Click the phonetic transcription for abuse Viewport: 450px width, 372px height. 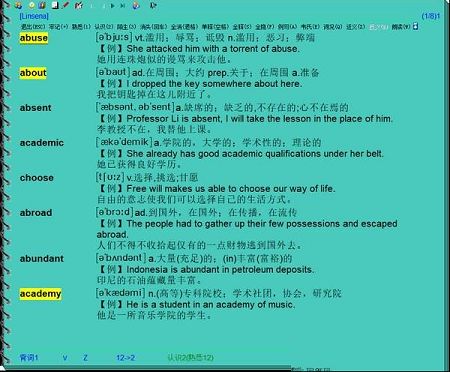pos(114,37)
